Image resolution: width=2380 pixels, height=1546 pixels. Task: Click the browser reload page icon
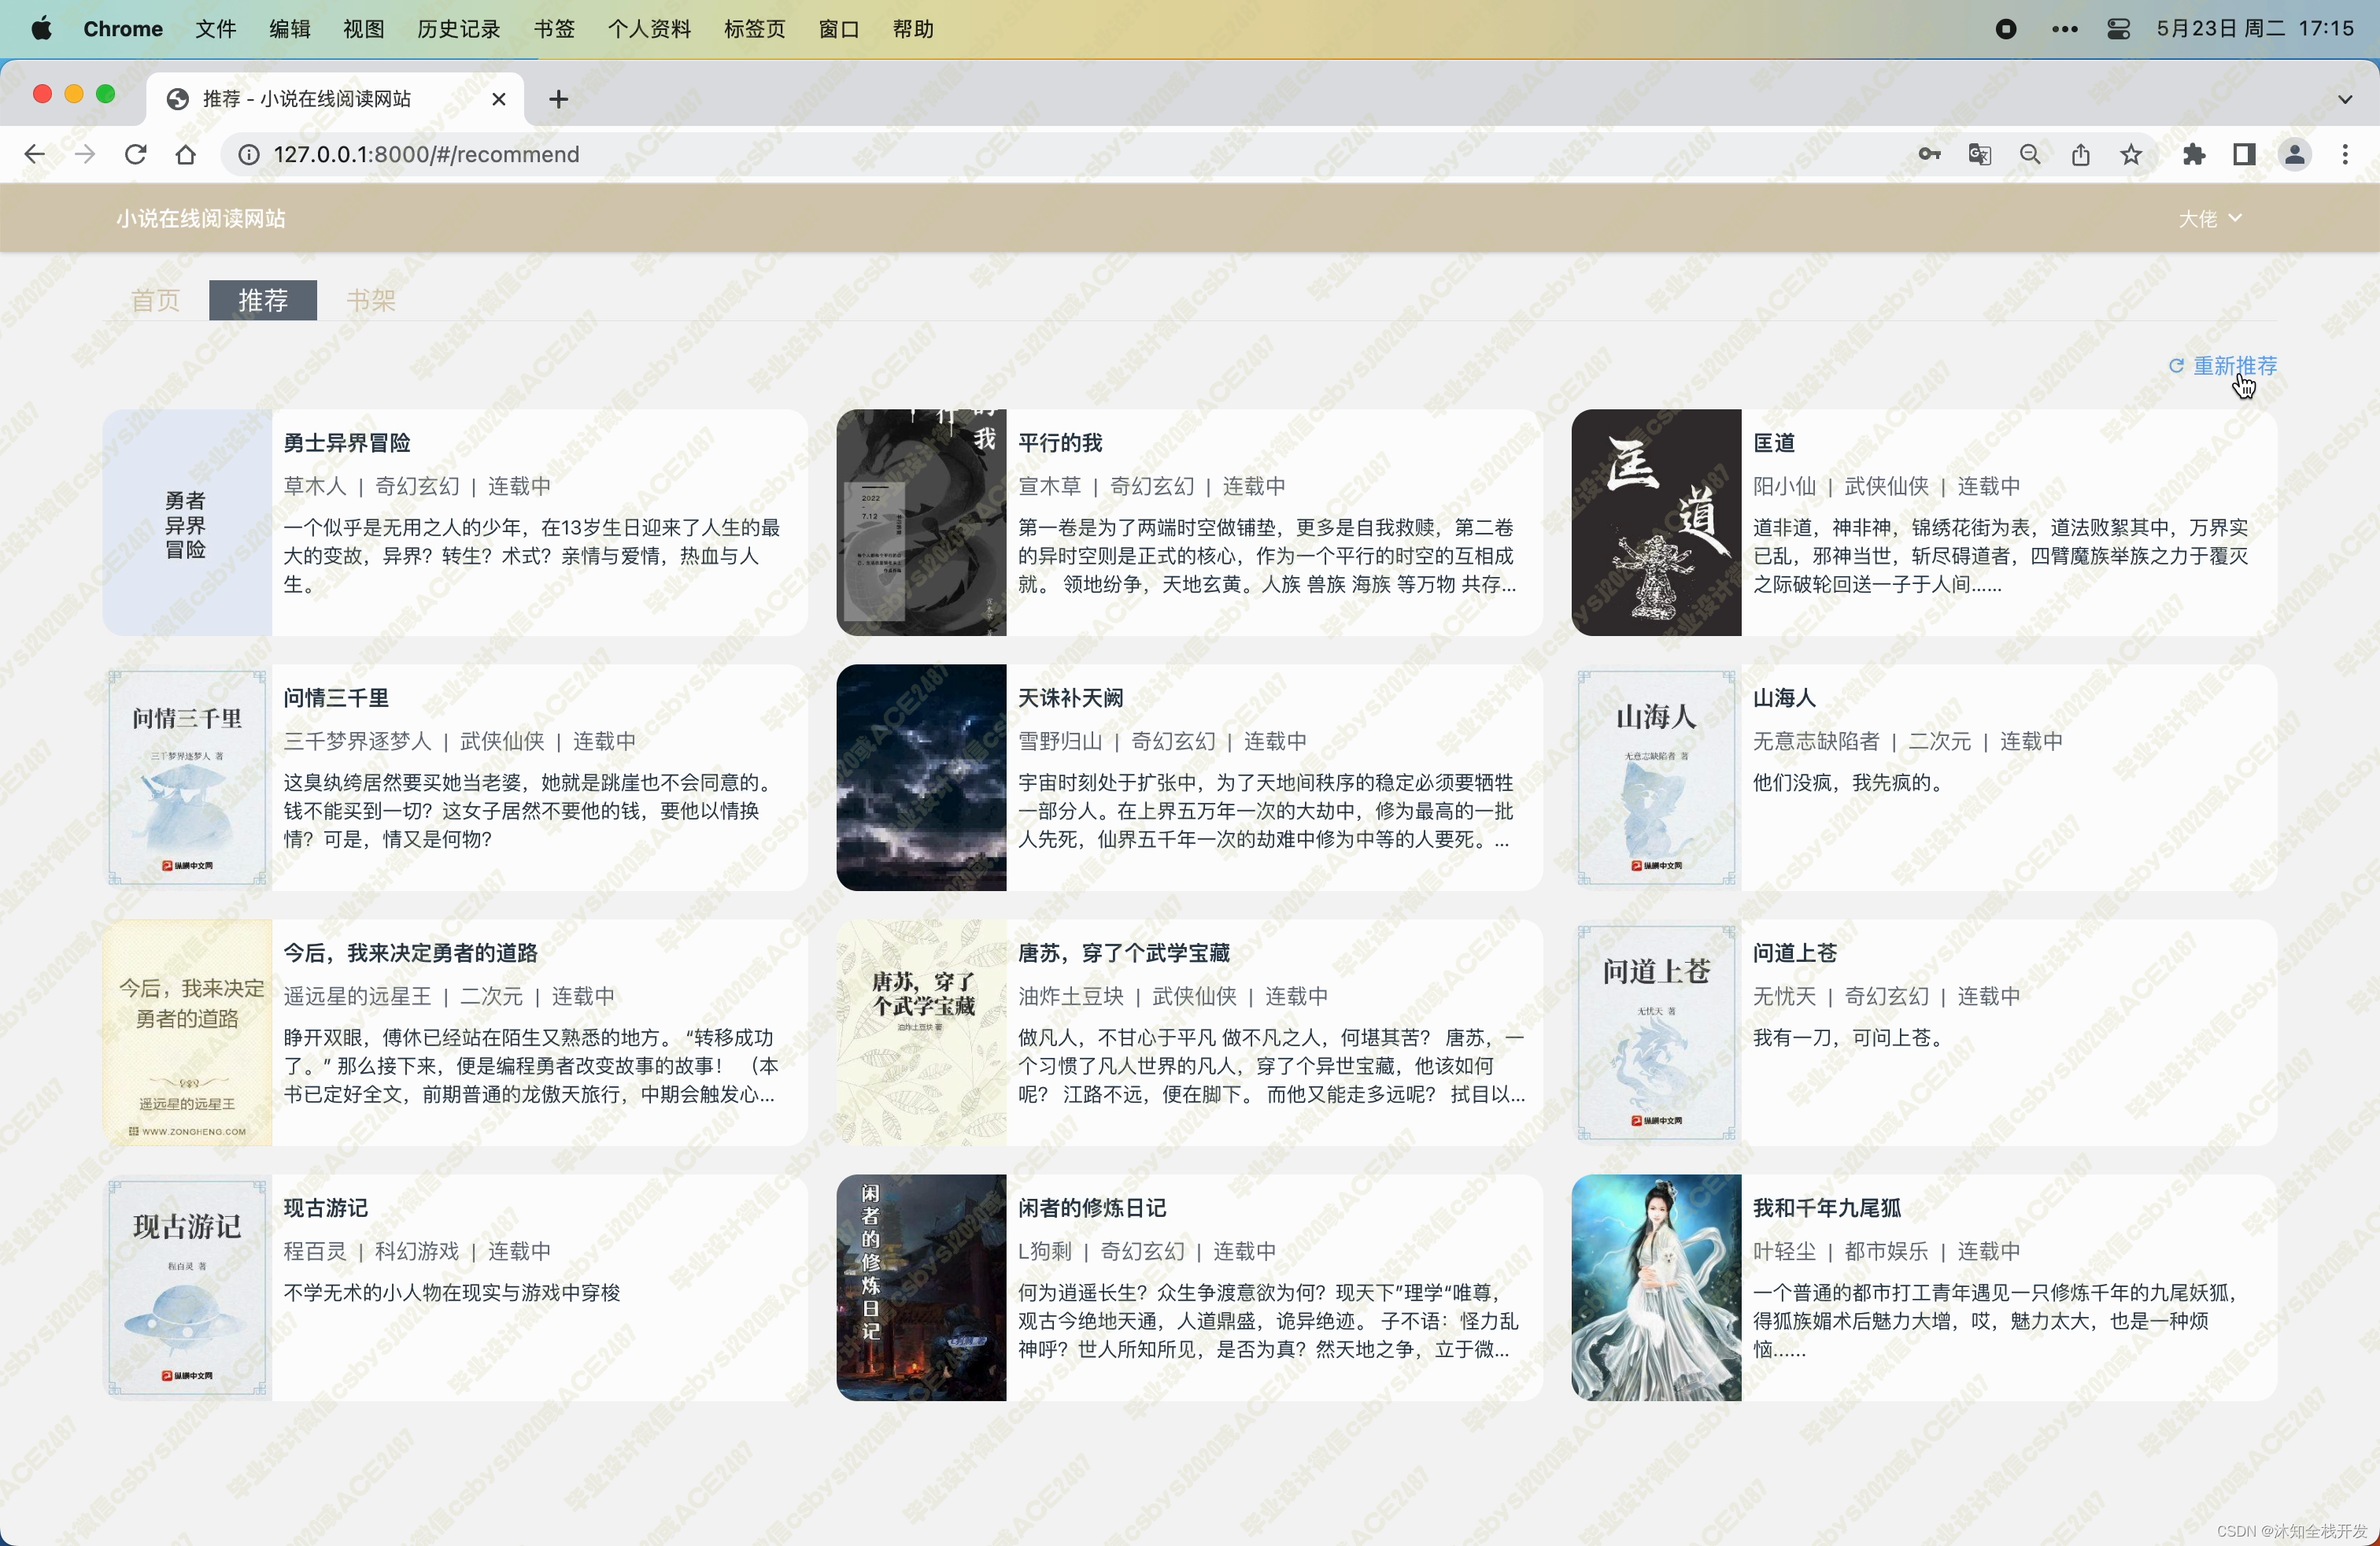135,154
